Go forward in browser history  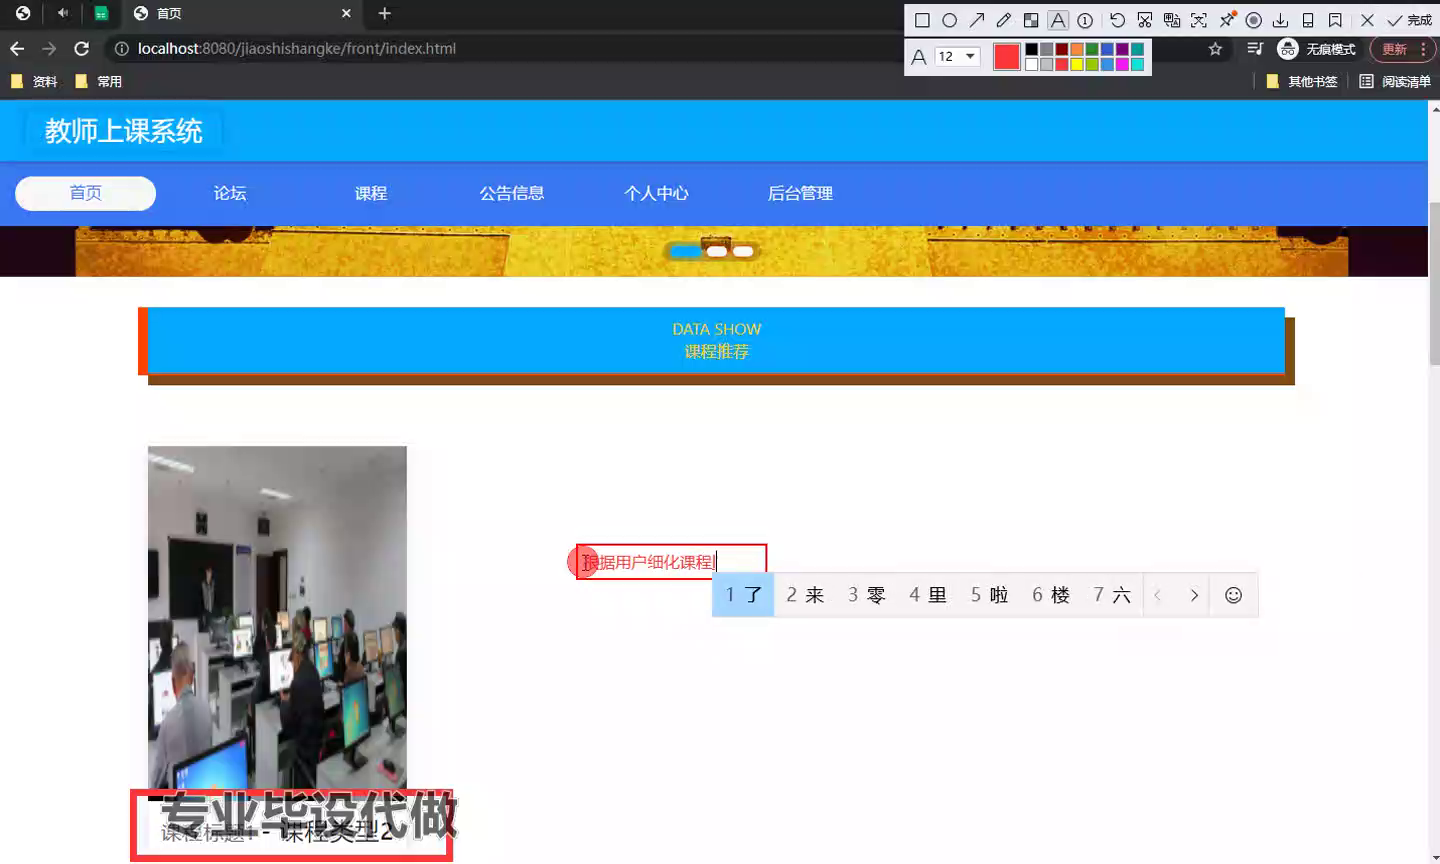click(49, 48)
